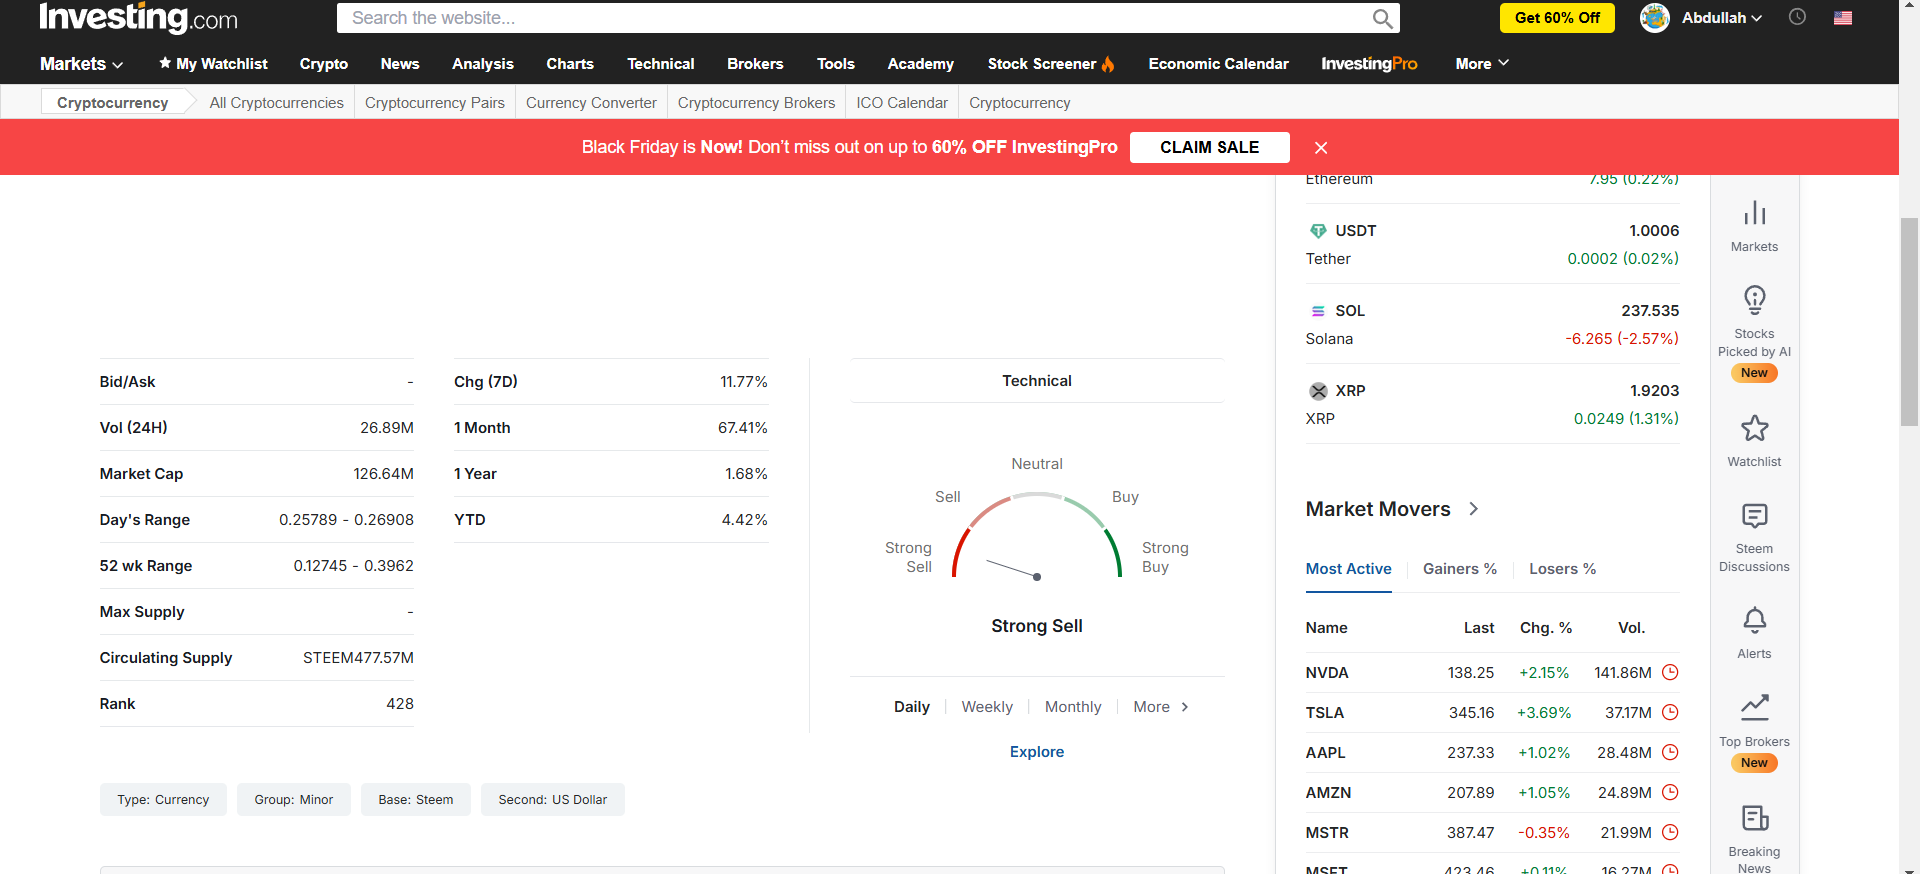Open the Abdullah account dropdown
The image size is (1920, 874).
click(1722, 18)
